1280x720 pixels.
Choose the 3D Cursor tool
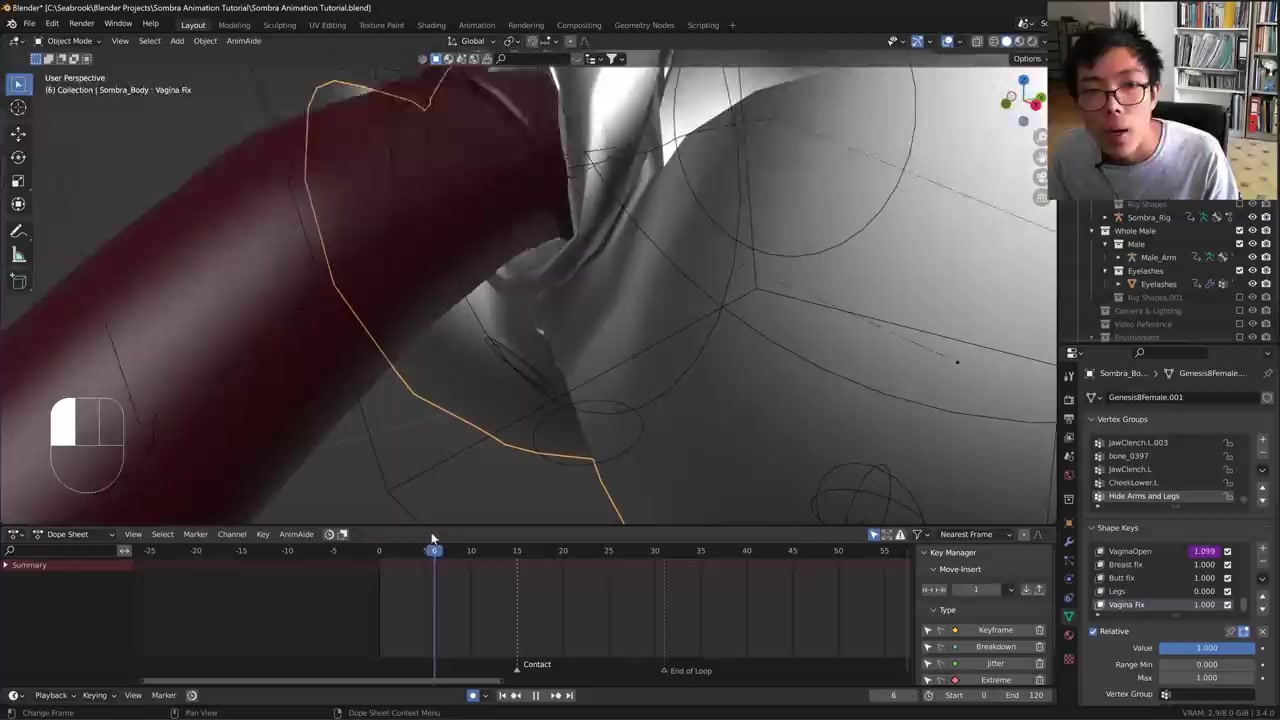[x=18, y=108]
